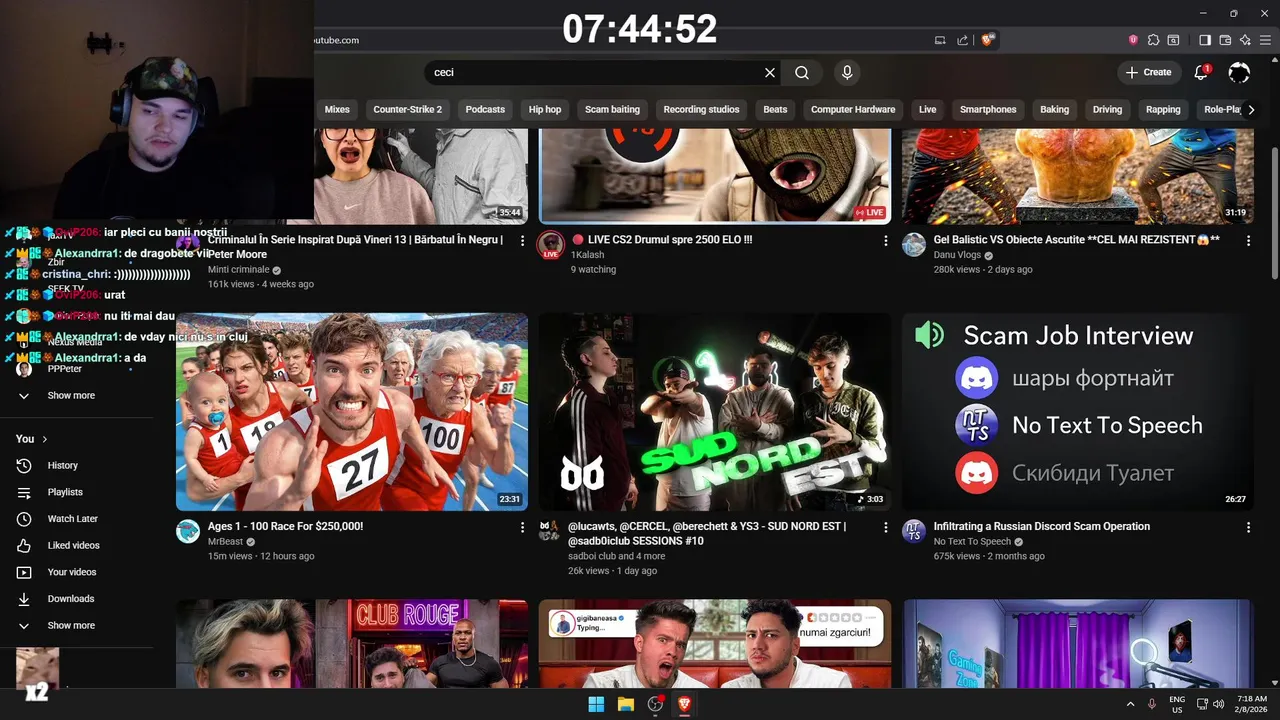Image resolution: width=1280 pixels, height=720 pixels.
Task: Select the Computer Hardware filter chip
Action: 853,109
